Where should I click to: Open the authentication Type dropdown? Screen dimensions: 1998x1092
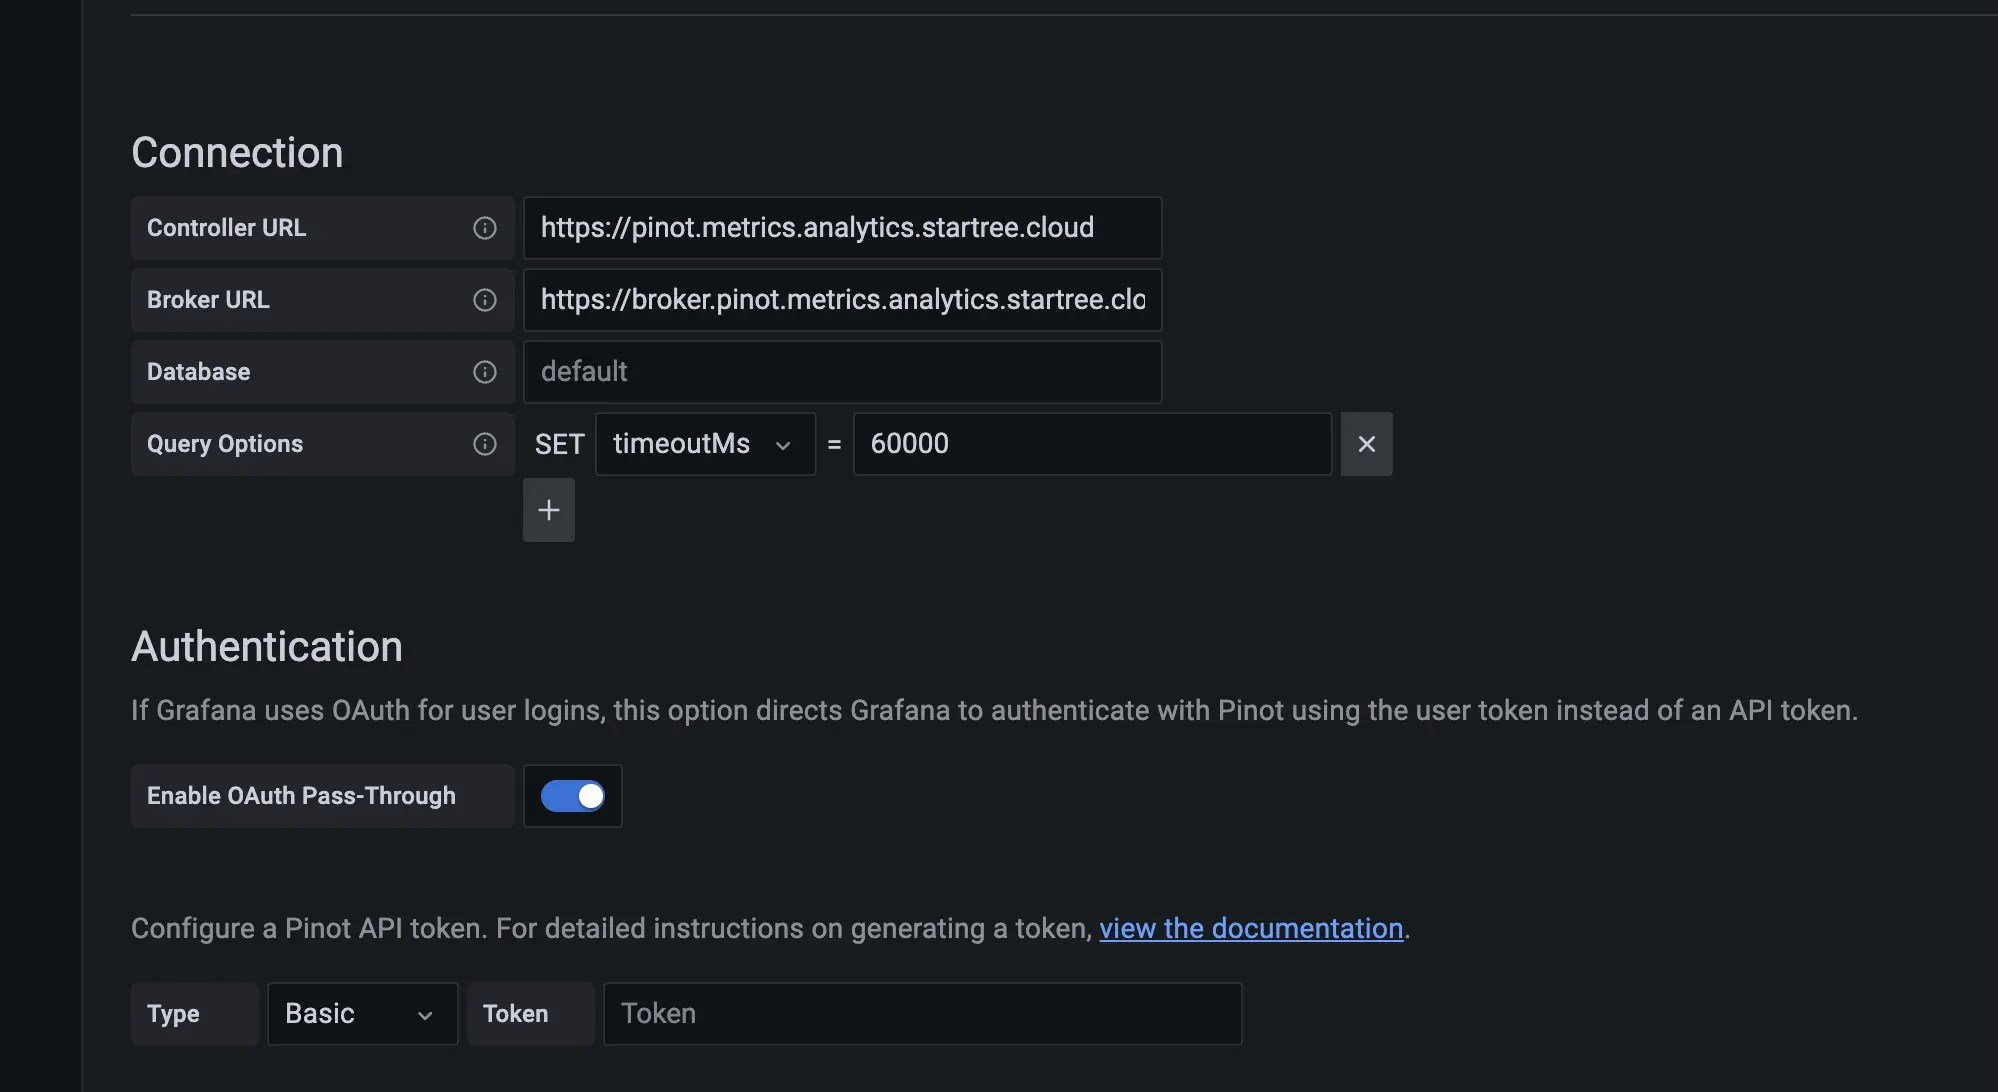click(362, 1013)
